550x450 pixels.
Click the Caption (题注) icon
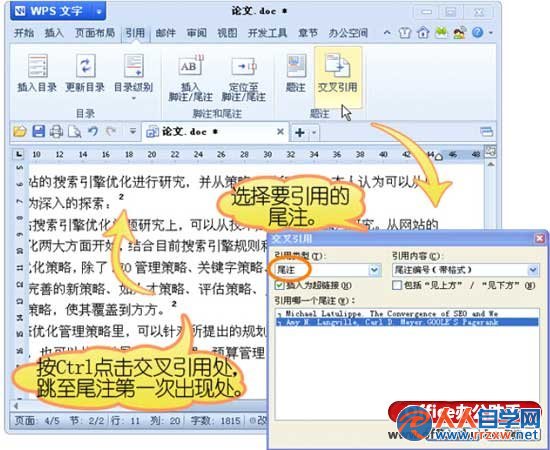click(296, 66)
